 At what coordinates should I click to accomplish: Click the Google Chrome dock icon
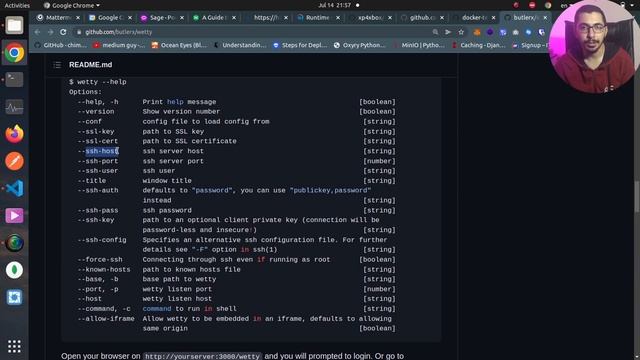[x=14, y=53]
